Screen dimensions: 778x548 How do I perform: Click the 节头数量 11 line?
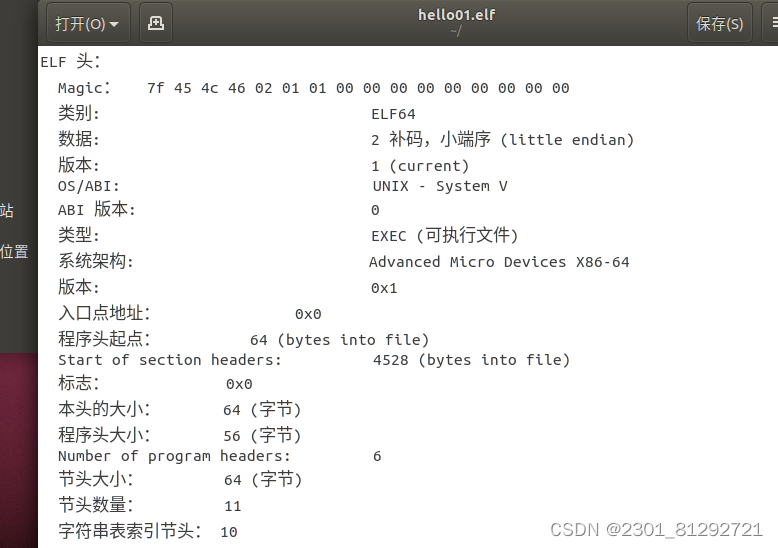pyautogui.click(x=150, y=505)
